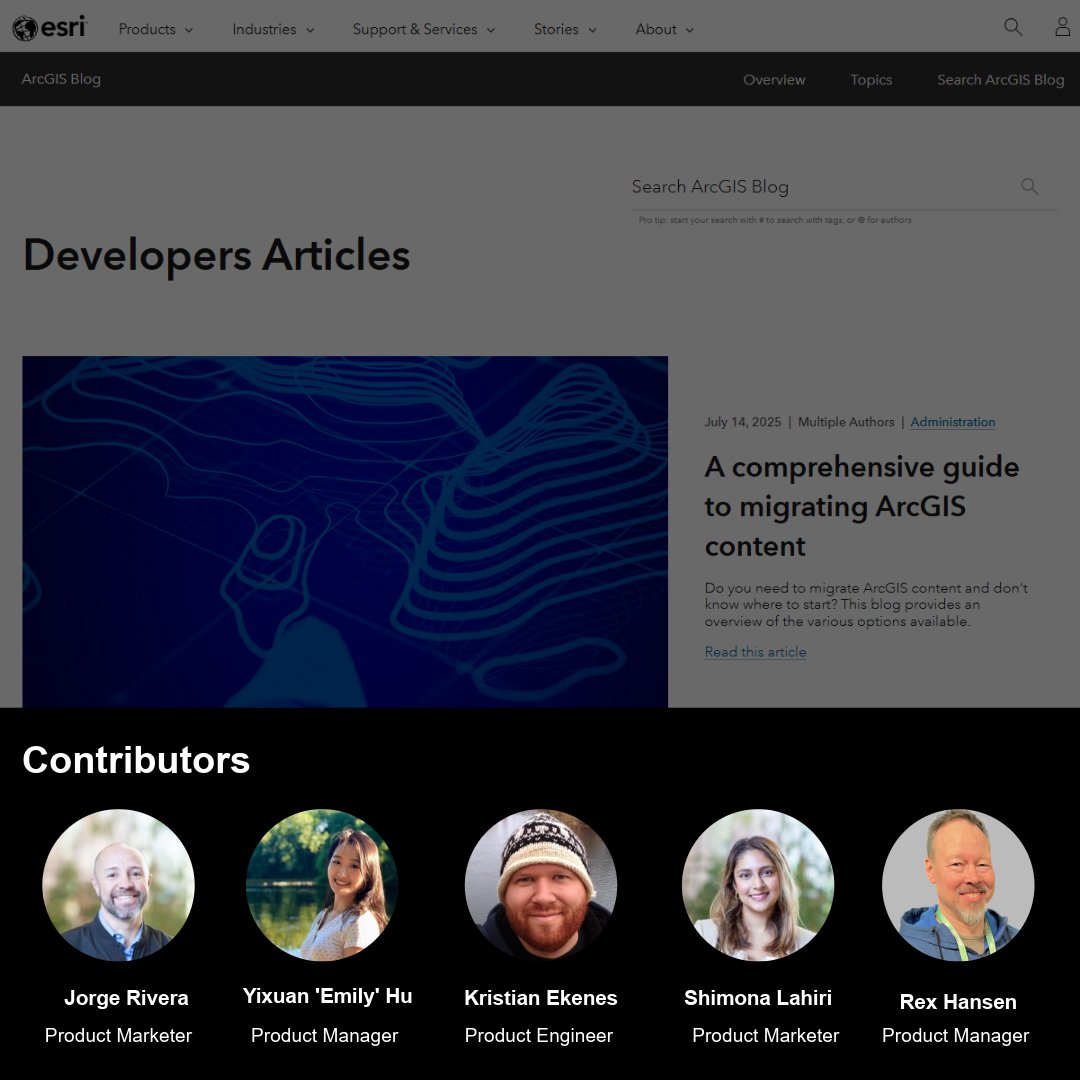
Task: Select the name Rex Hansen
Action: click(x=958, y=1002)
